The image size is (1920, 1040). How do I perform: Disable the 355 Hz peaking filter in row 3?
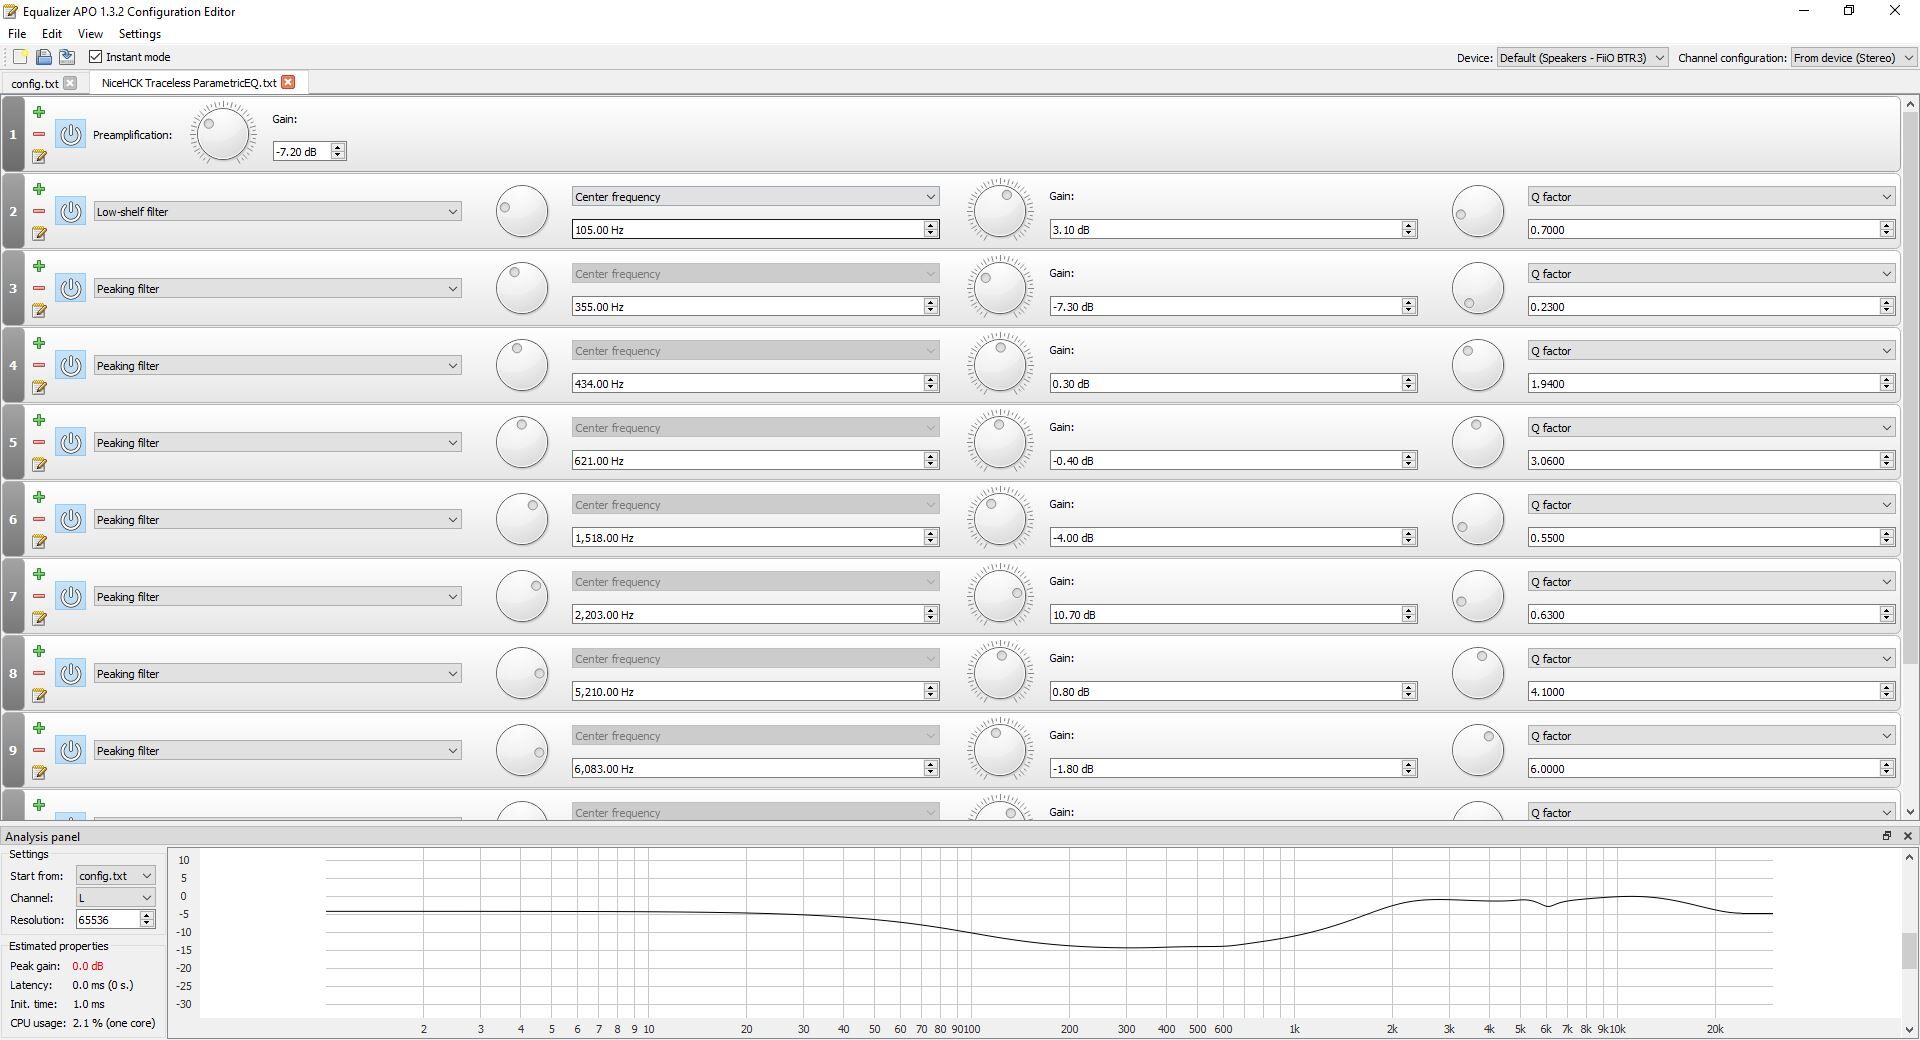click(70, 288)
